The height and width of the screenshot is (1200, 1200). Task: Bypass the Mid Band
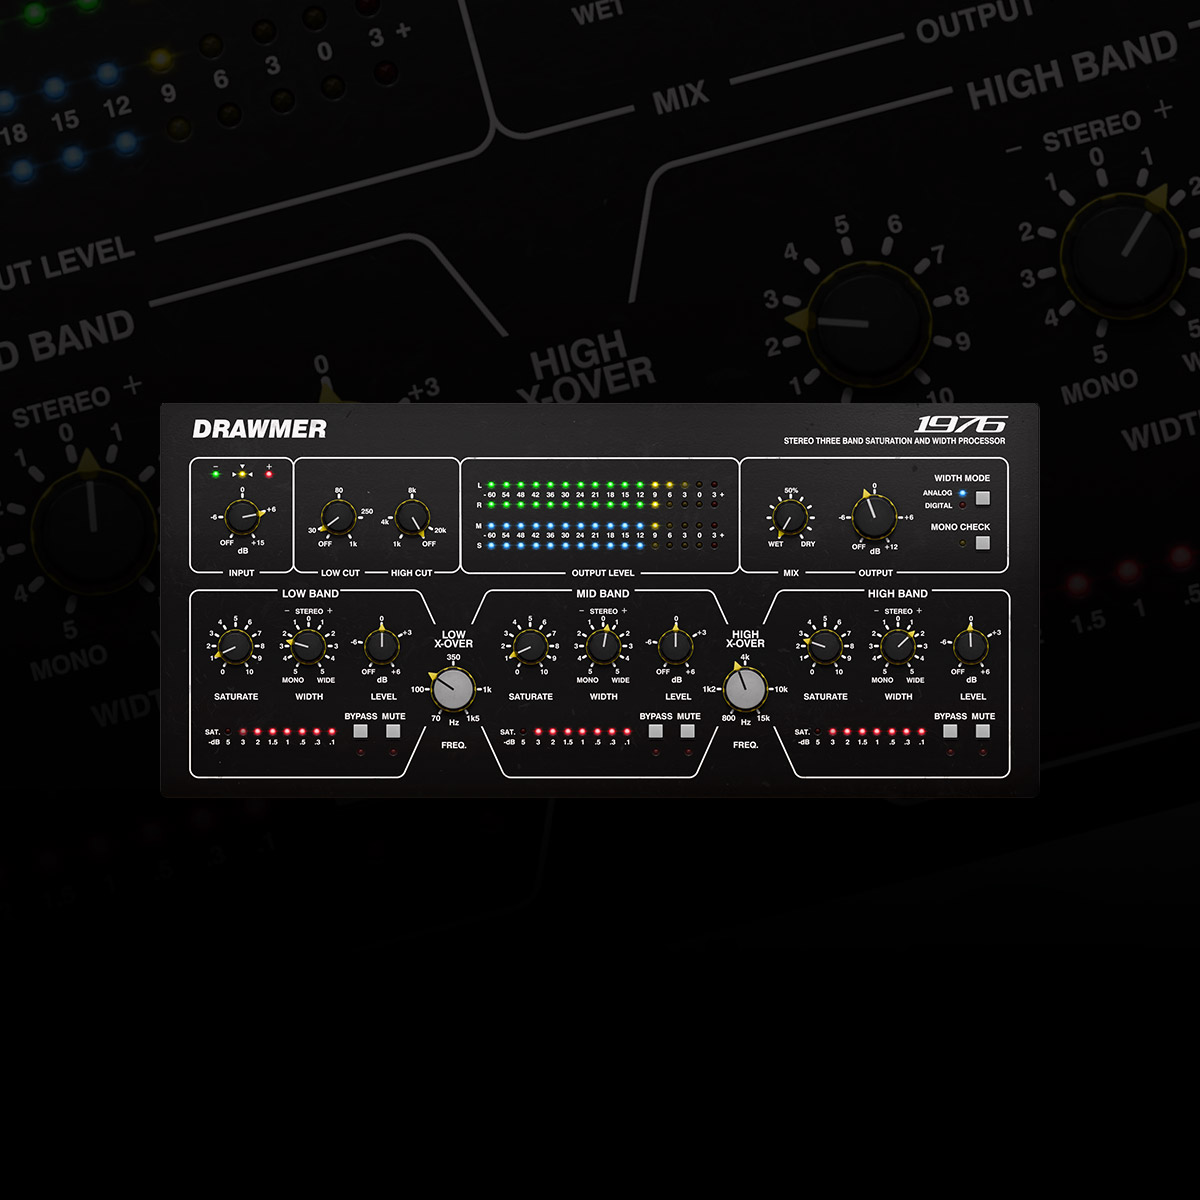[x=655, y=731]
